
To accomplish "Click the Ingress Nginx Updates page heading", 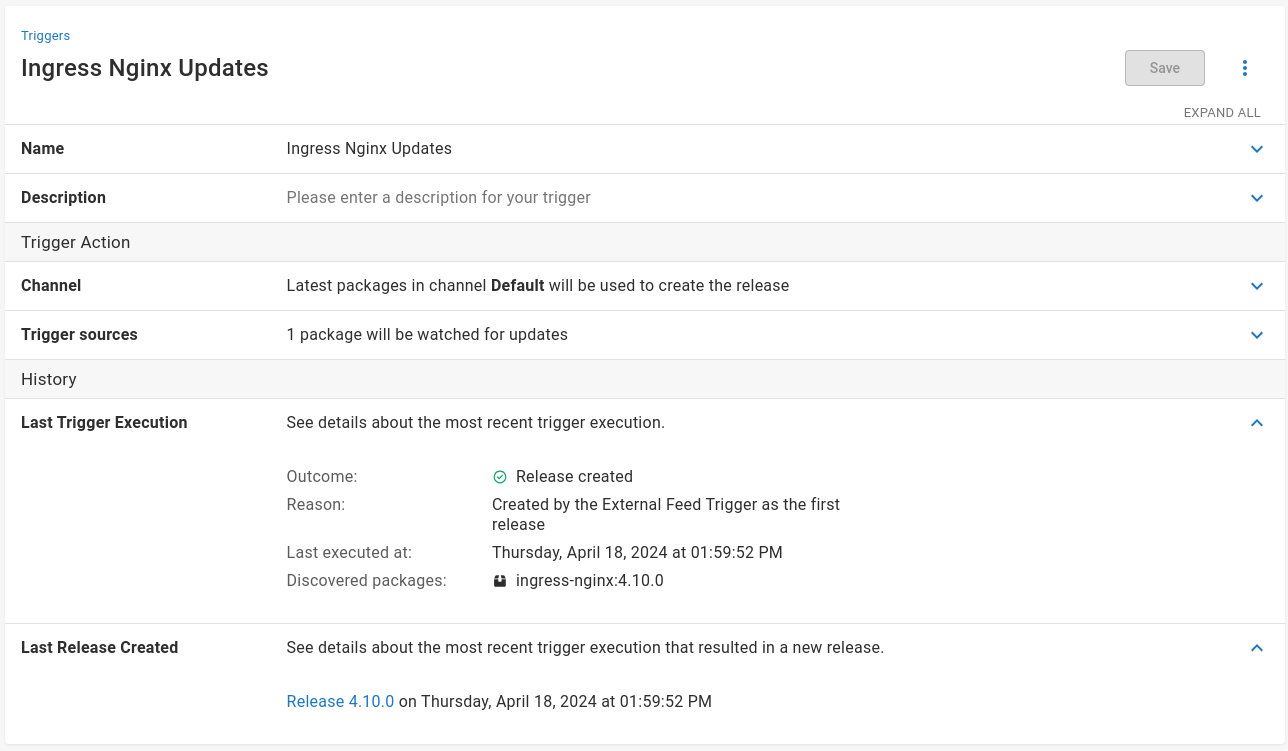I will (x=145, y=68).
